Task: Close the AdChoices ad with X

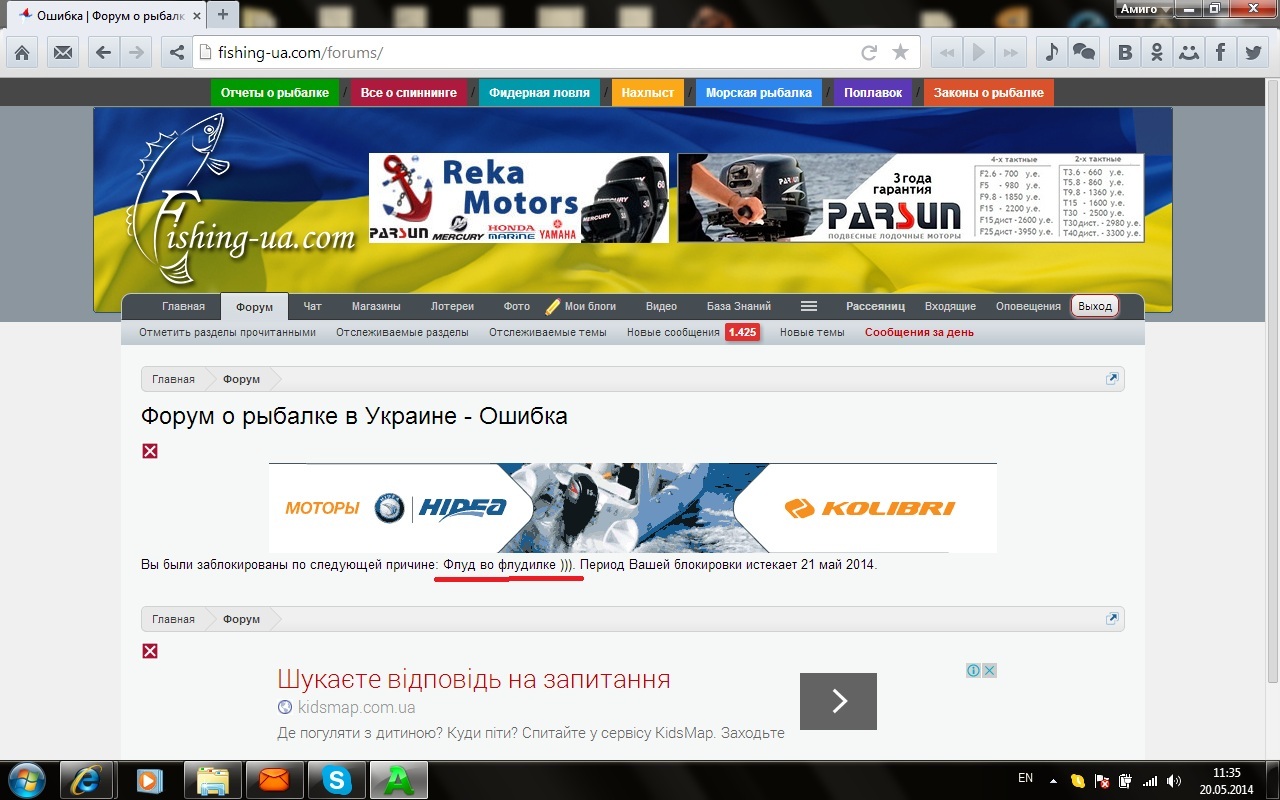Action: 989,670
